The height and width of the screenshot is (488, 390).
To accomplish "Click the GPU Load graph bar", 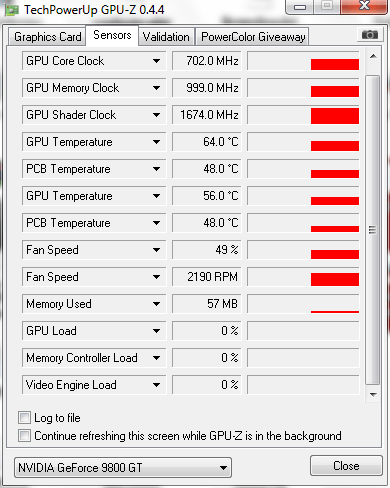I will coord(303,331).
